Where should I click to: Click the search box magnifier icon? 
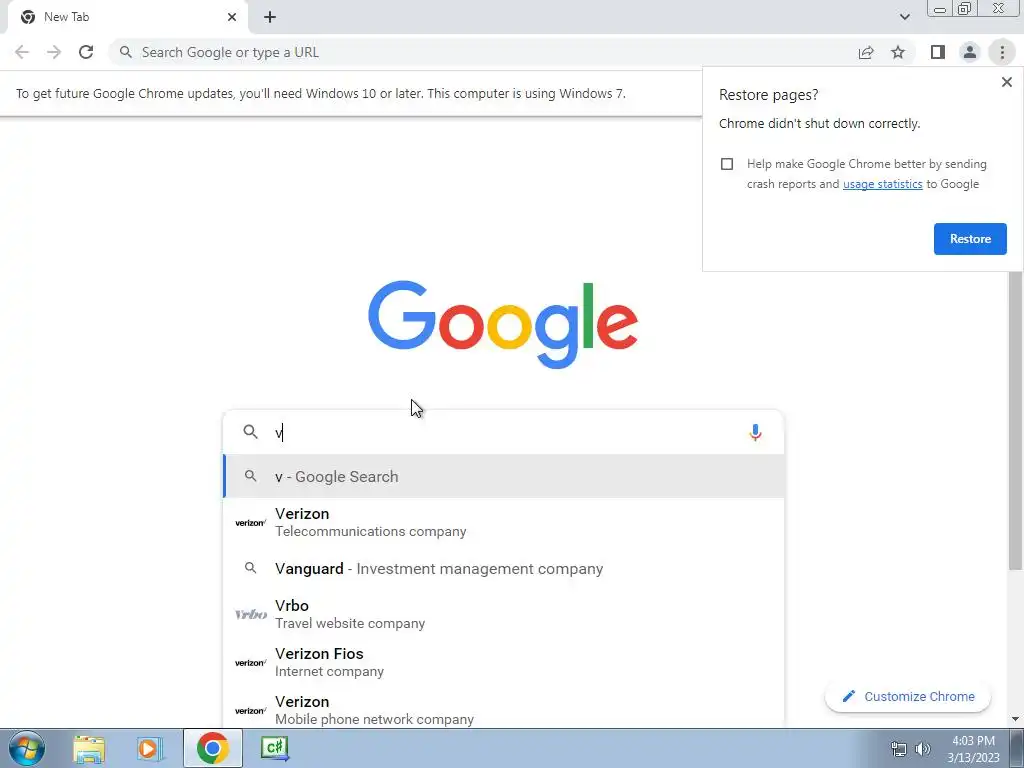point(250,432)
